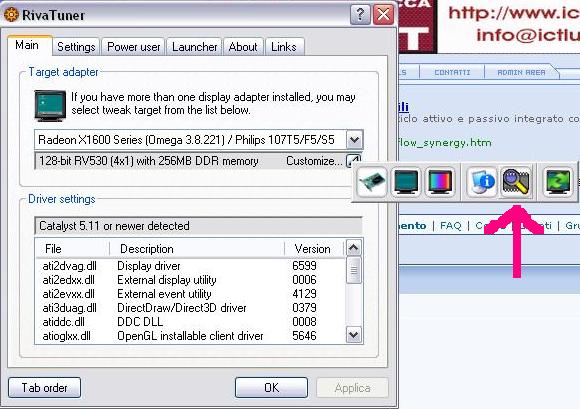Open the Launcher tab
The height and width of the screenshot is (409, 580).
coord(195,47)
